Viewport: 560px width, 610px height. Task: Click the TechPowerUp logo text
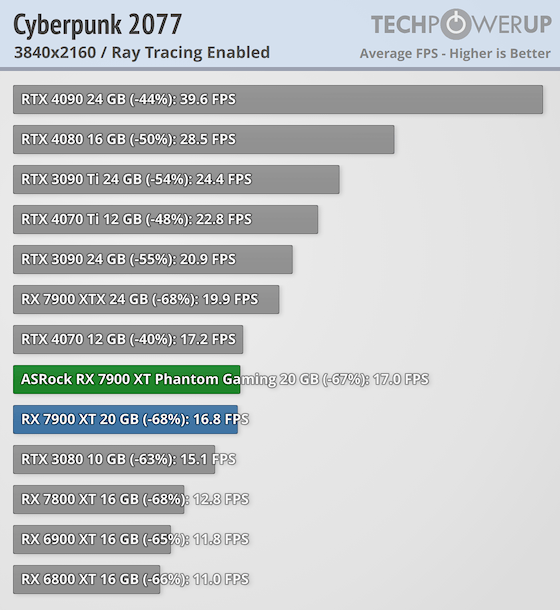[461, 24]
